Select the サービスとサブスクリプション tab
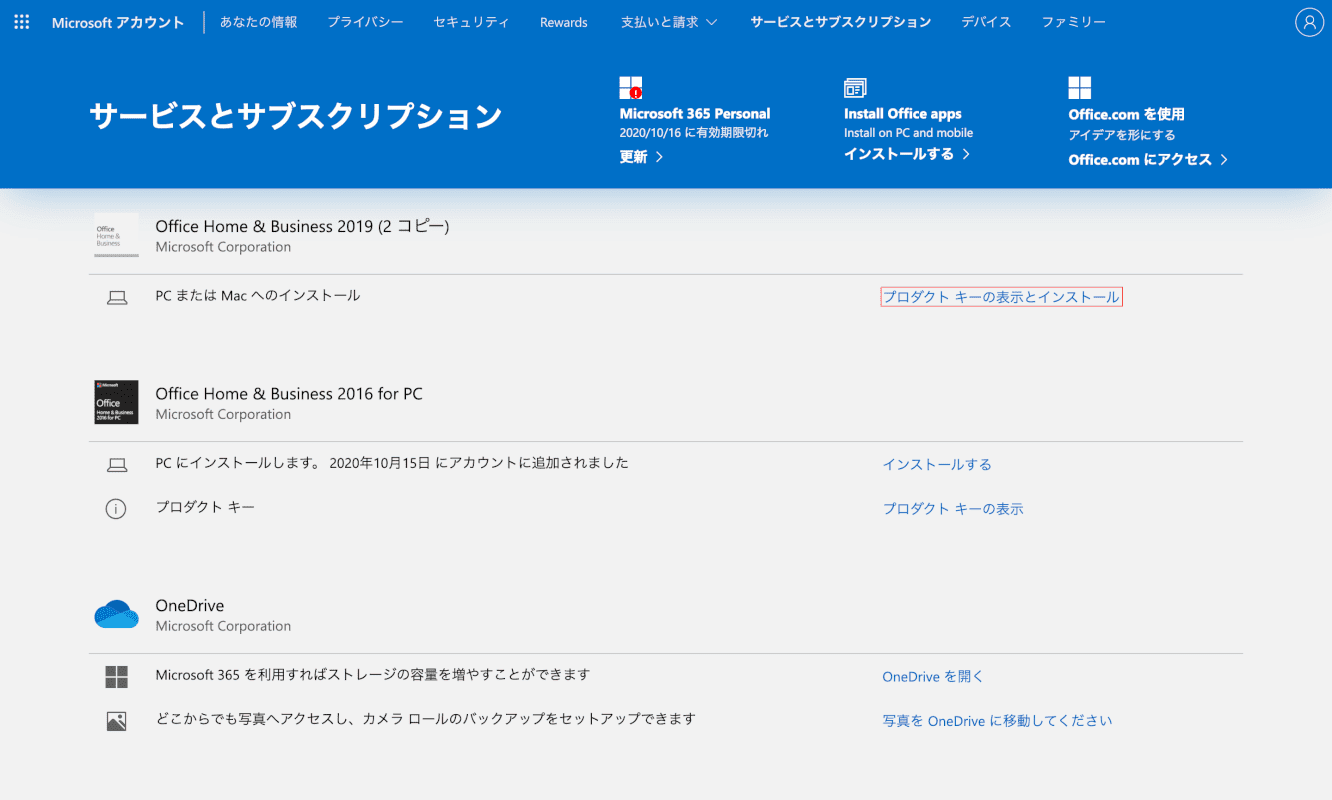The image size is (1332, 800). 841,22
